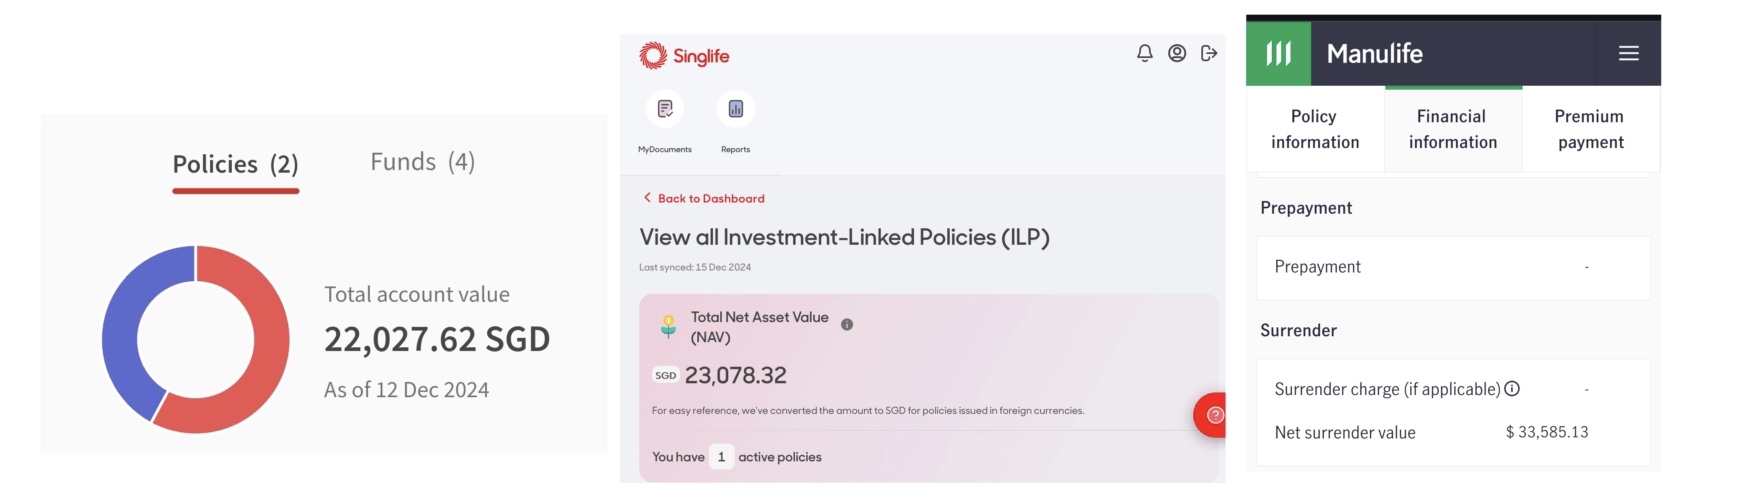Open the Manulife hamburger menu
This screenshot has width=1752, height=488.
pyautogui.click(x=1629, y=53)
